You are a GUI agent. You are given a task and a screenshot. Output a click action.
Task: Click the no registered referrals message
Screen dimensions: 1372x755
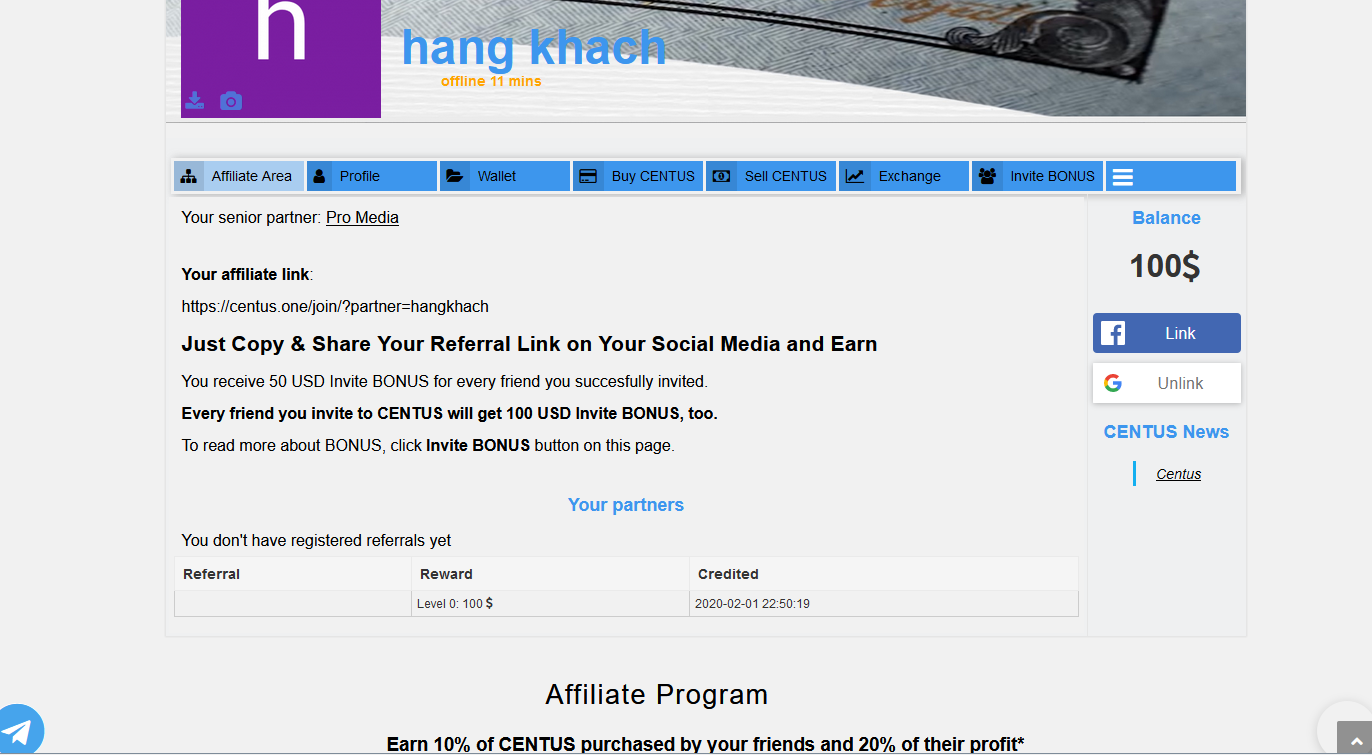pos(316,540)
